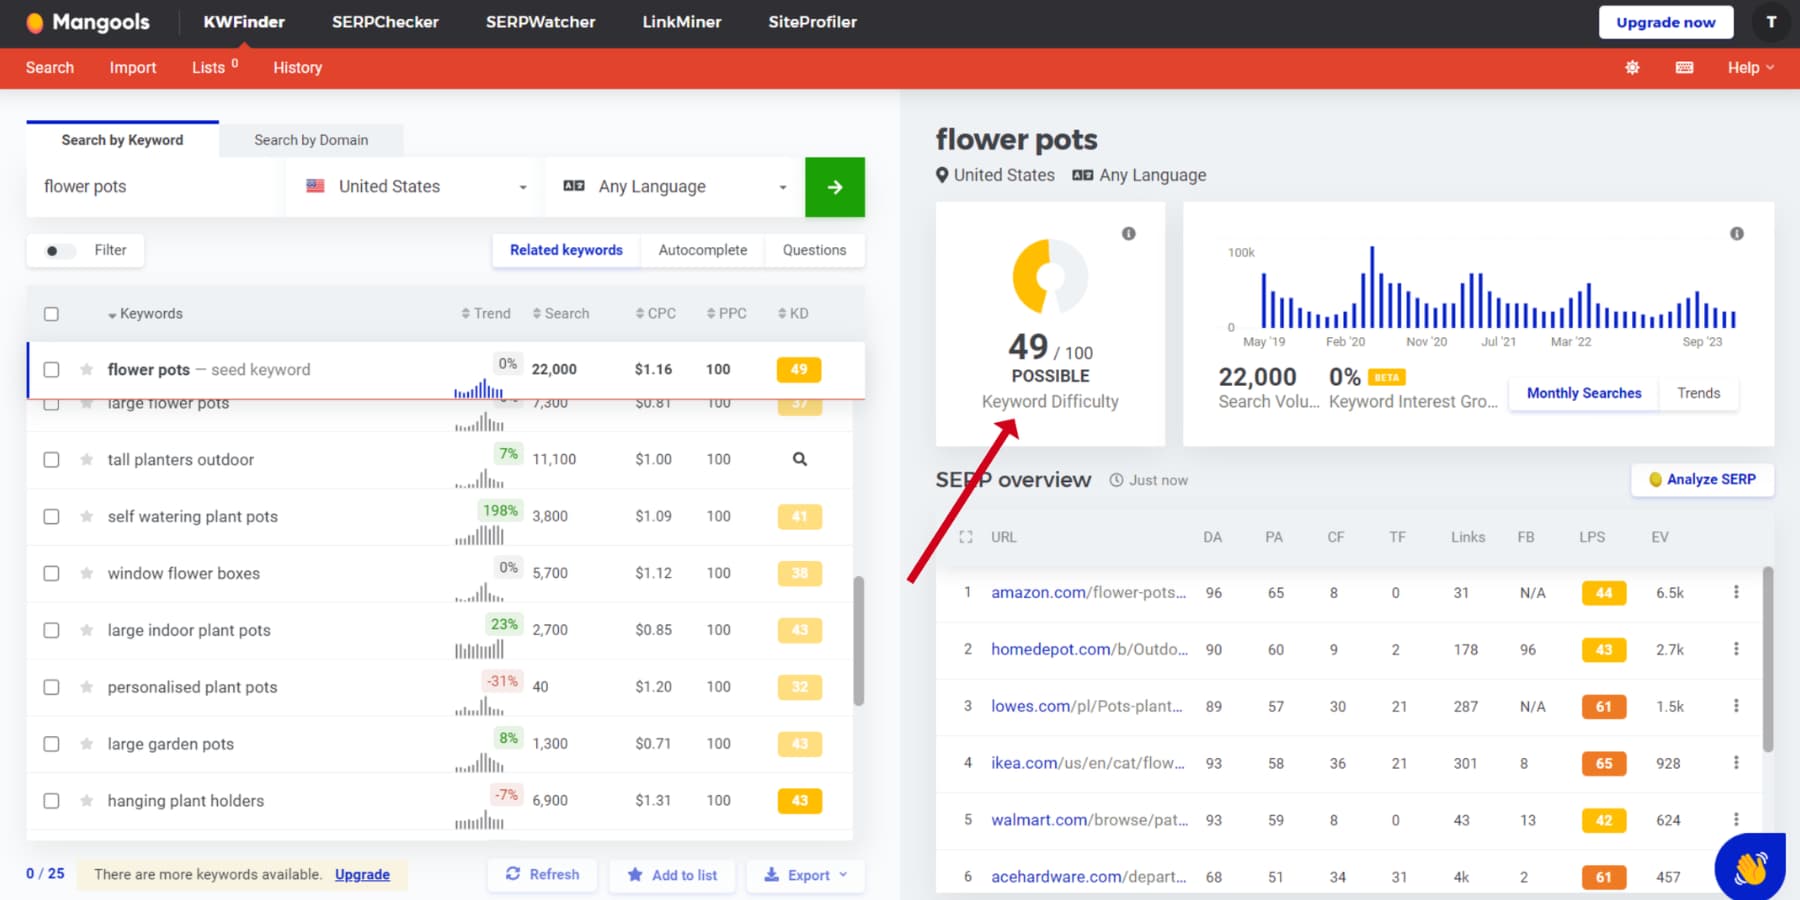Select all keywords via the header checkbox
The image size is (1800, 900).
click(x=51, y=313)
